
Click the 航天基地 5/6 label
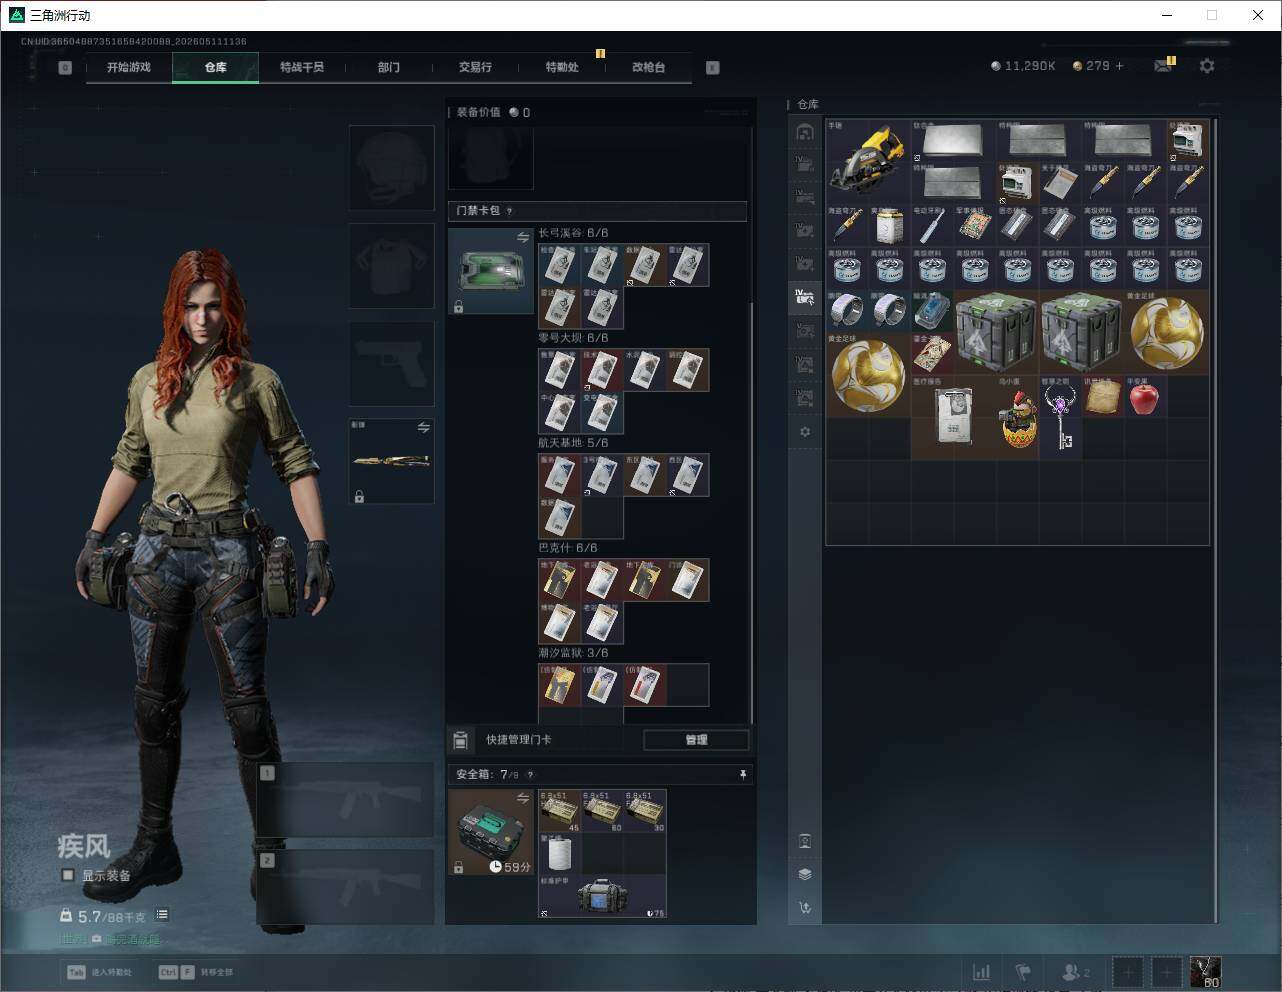click(x=573, y=443)
